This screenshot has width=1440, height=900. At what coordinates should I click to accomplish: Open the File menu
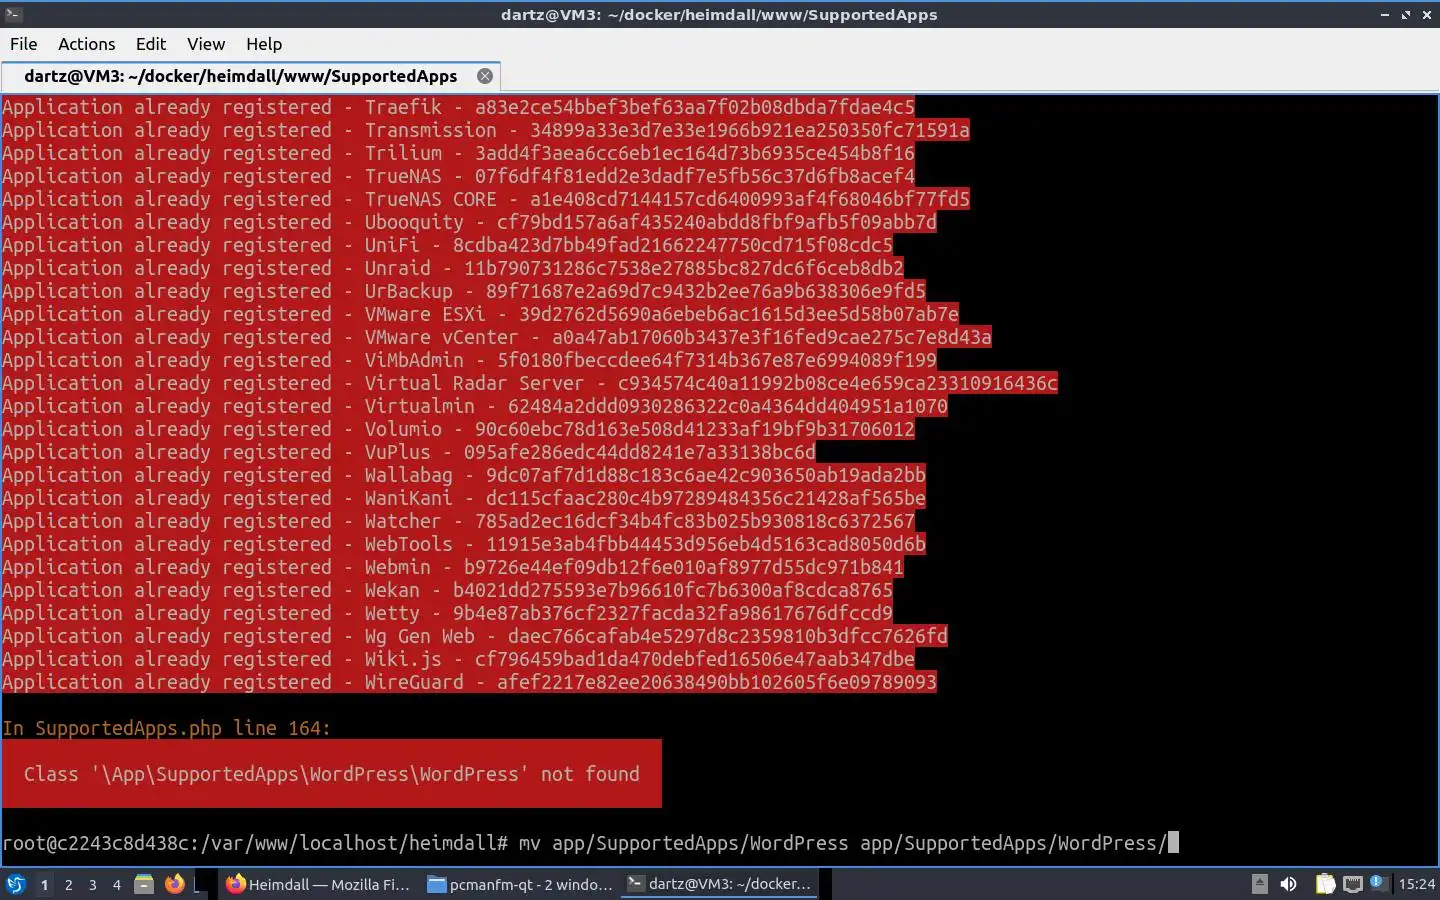pos(23,44)
